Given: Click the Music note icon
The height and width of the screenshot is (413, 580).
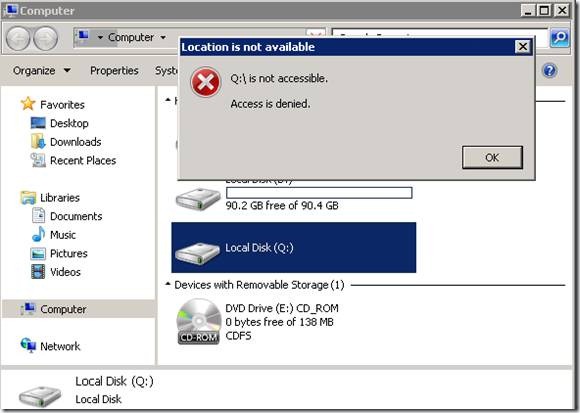Looking at the screenshot, I should (38, 234).
